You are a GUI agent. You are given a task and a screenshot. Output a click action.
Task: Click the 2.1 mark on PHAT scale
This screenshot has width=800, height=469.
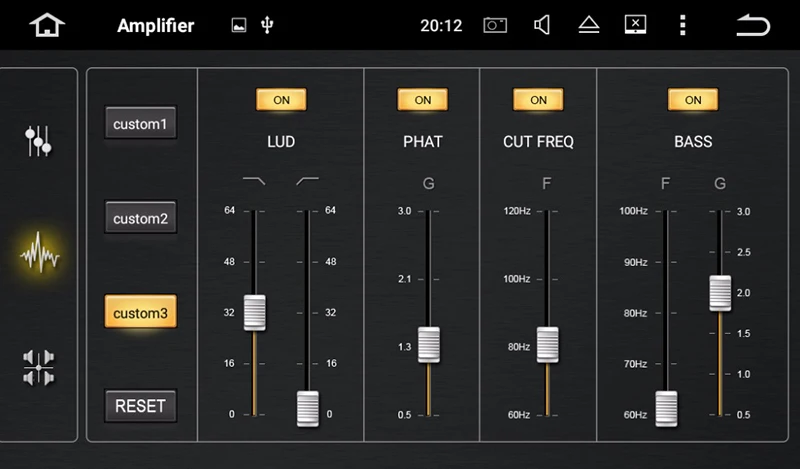pos(405,279)
